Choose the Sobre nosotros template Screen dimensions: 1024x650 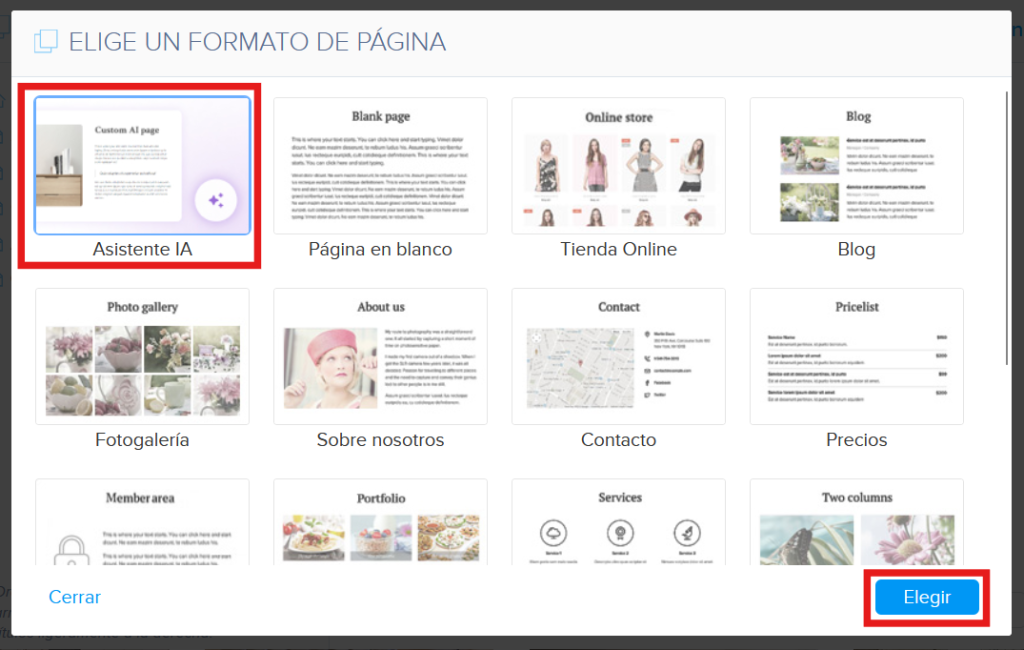(380, 356)
